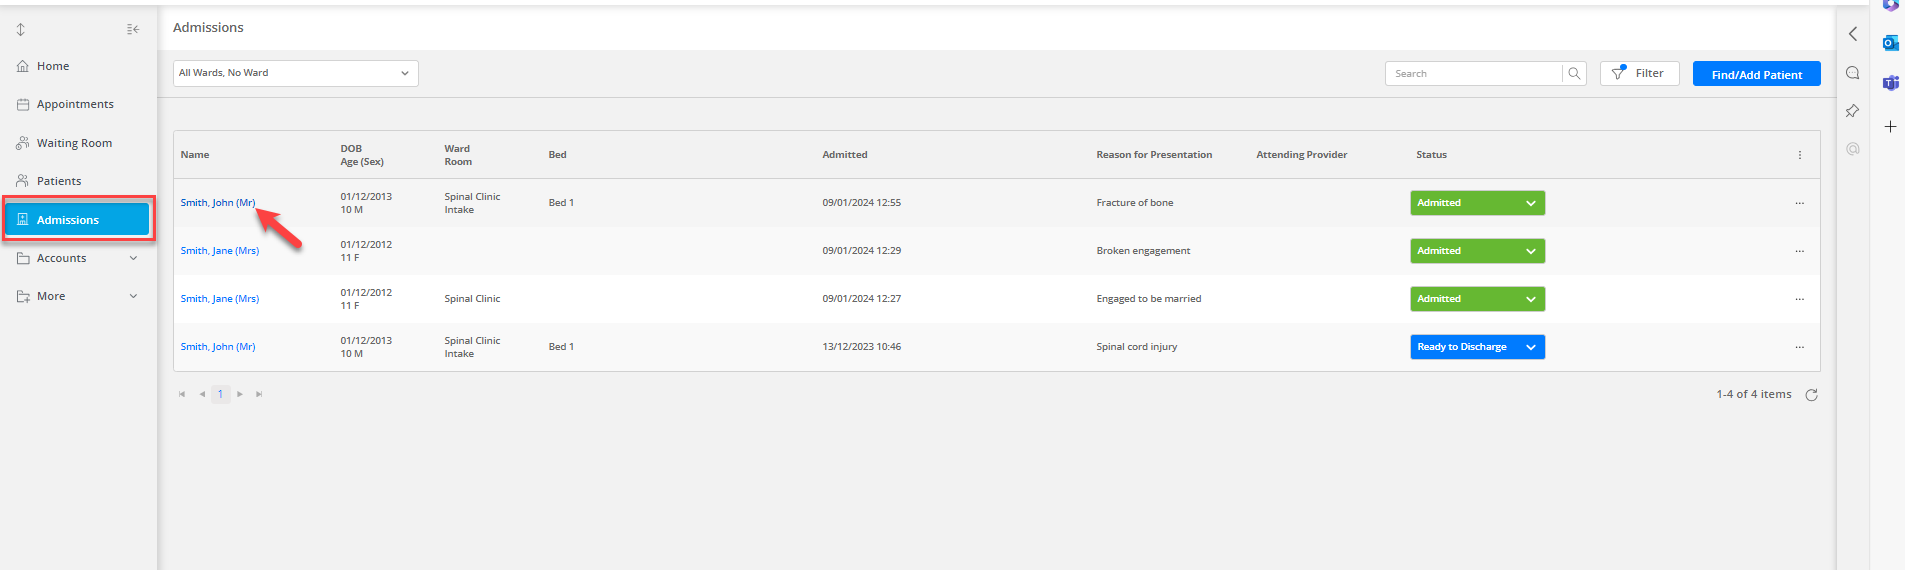1905x570 pixels.
Task: Open Smith, John admitted 09/01/2024 12:55
Action: point(218,203)
